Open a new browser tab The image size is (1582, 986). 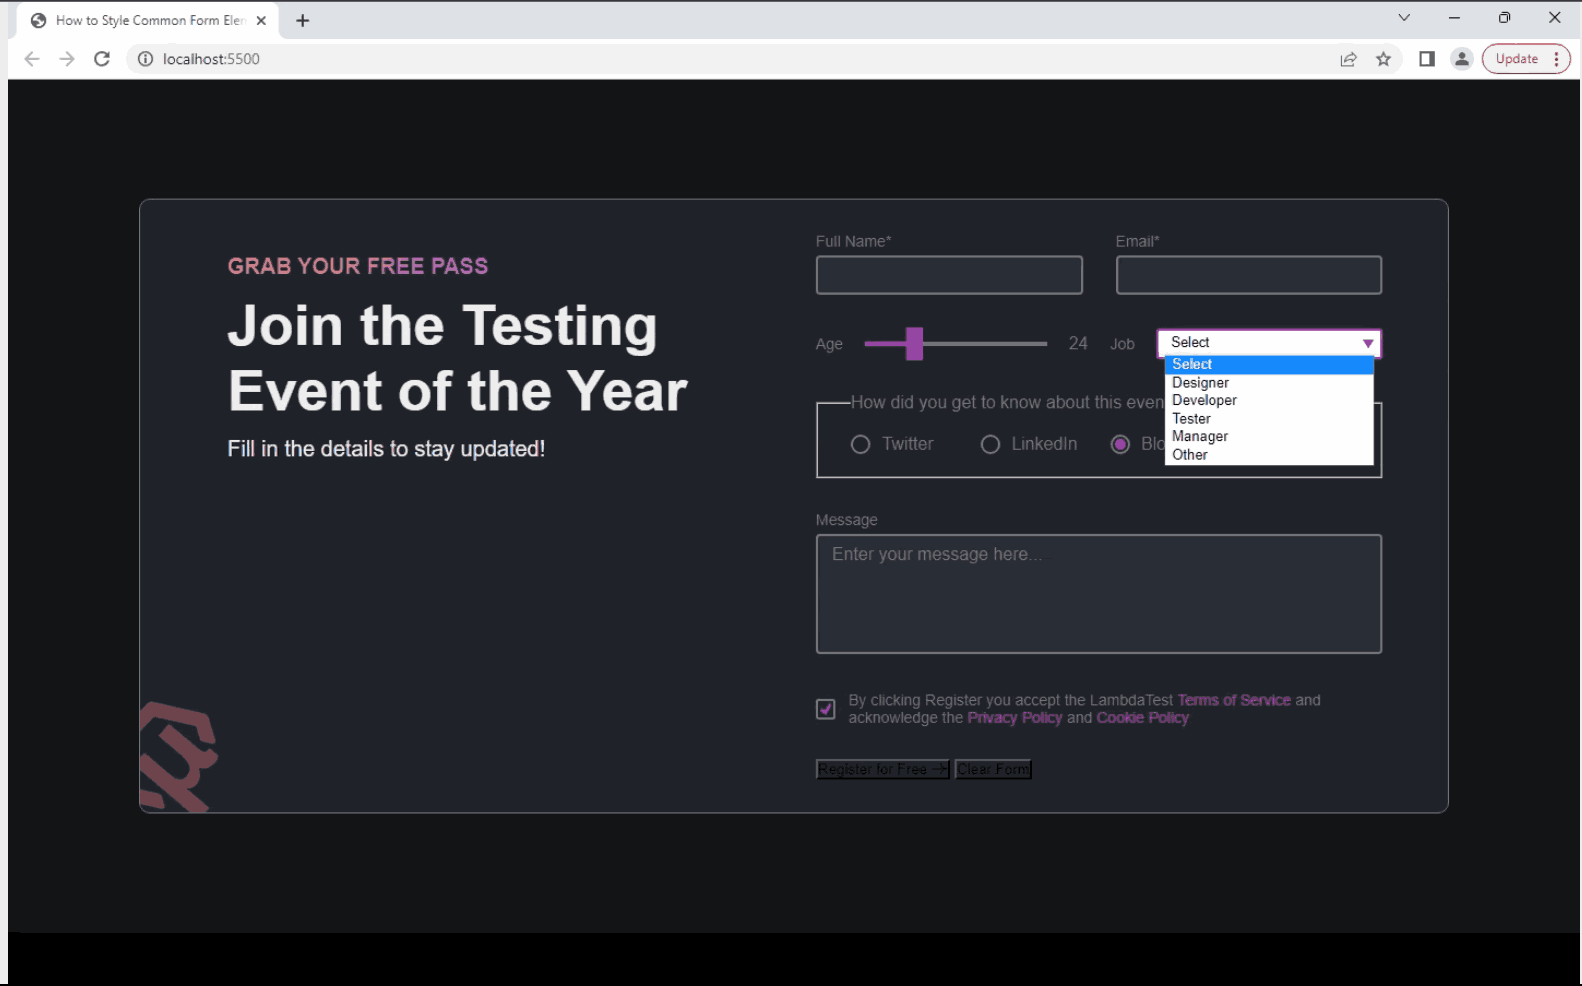pos(302,20)
